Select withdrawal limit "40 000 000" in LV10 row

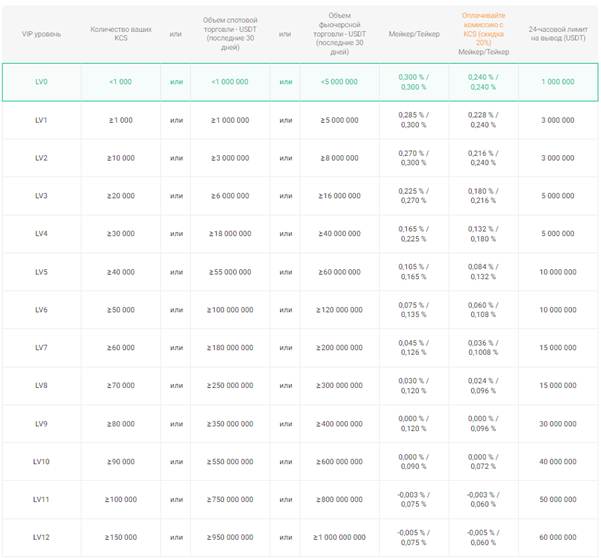(x=558, y=462)
